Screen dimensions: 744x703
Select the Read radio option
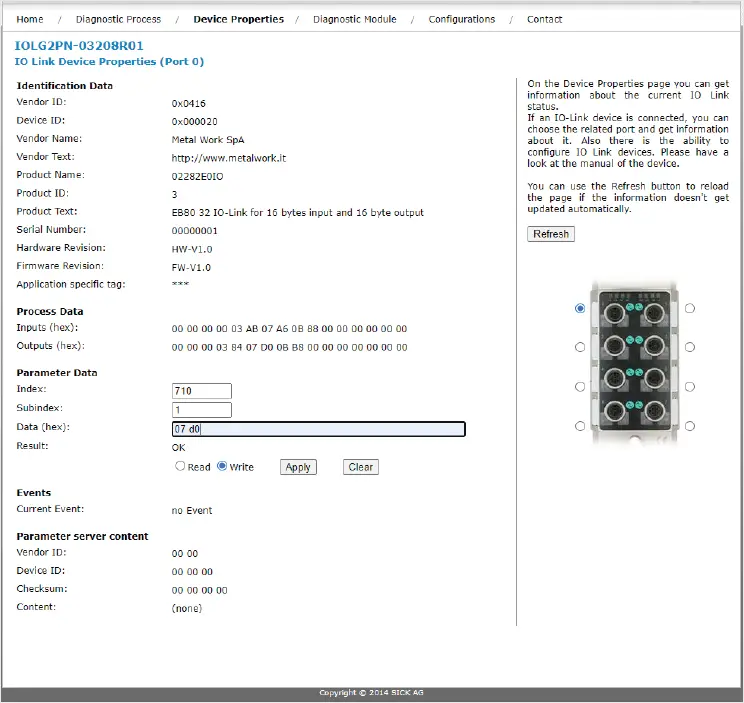180,466
